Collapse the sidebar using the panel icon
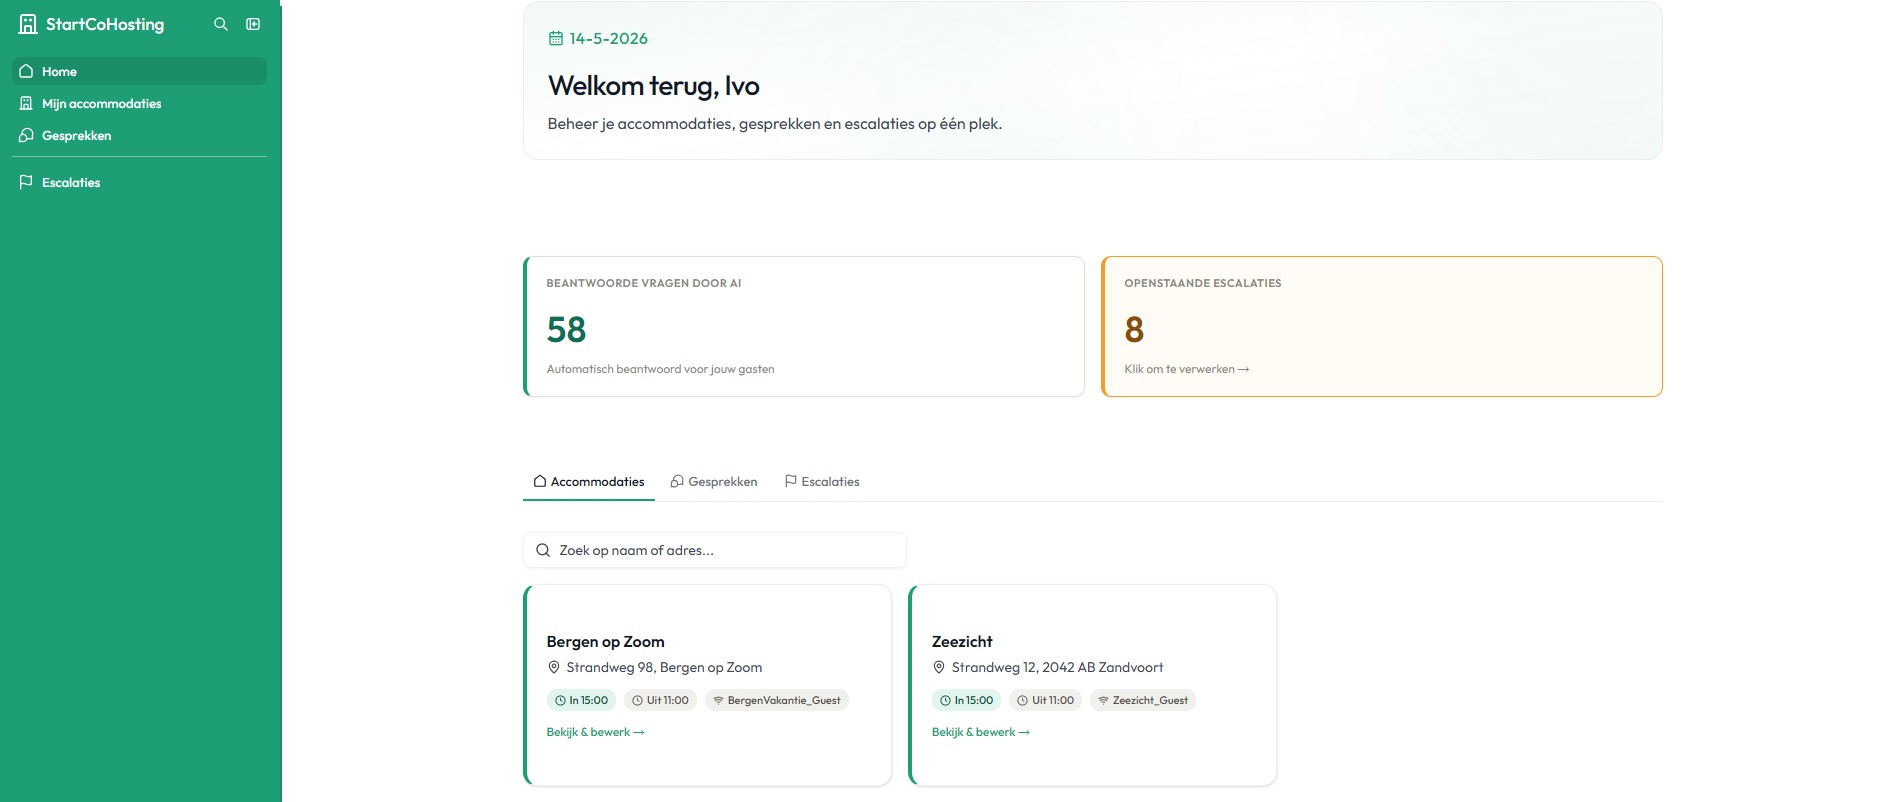This screenshot has height=802, width=1895. point(253,24)
